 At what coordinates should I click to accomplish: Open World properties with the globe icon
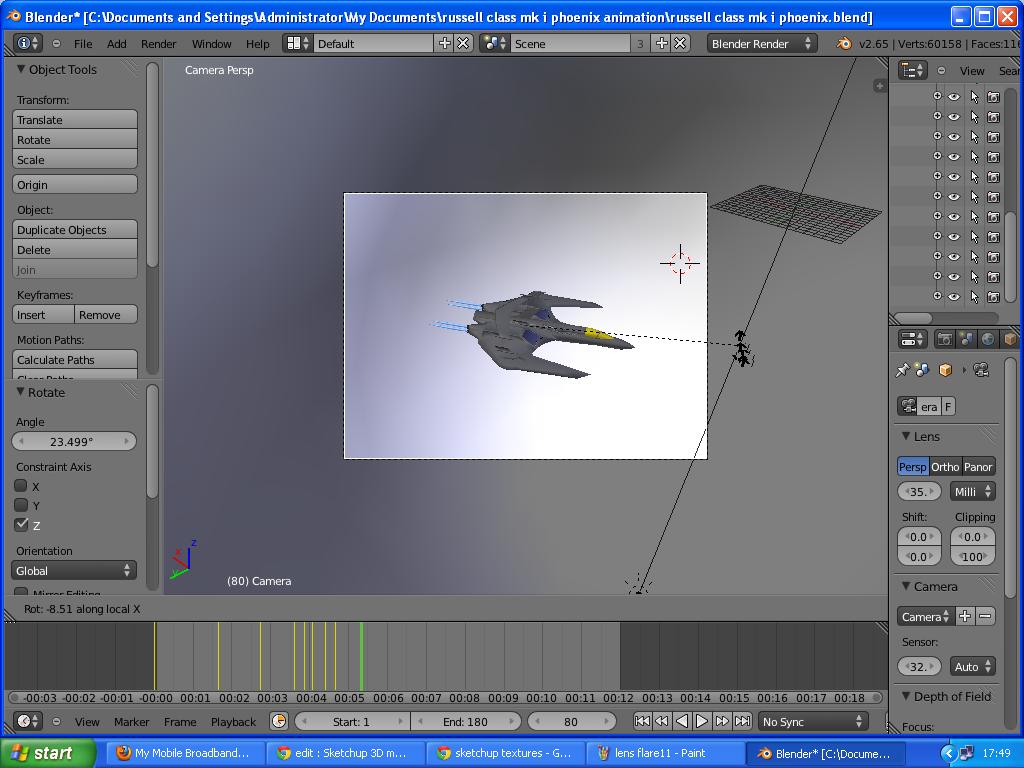(x=988, y=339)
